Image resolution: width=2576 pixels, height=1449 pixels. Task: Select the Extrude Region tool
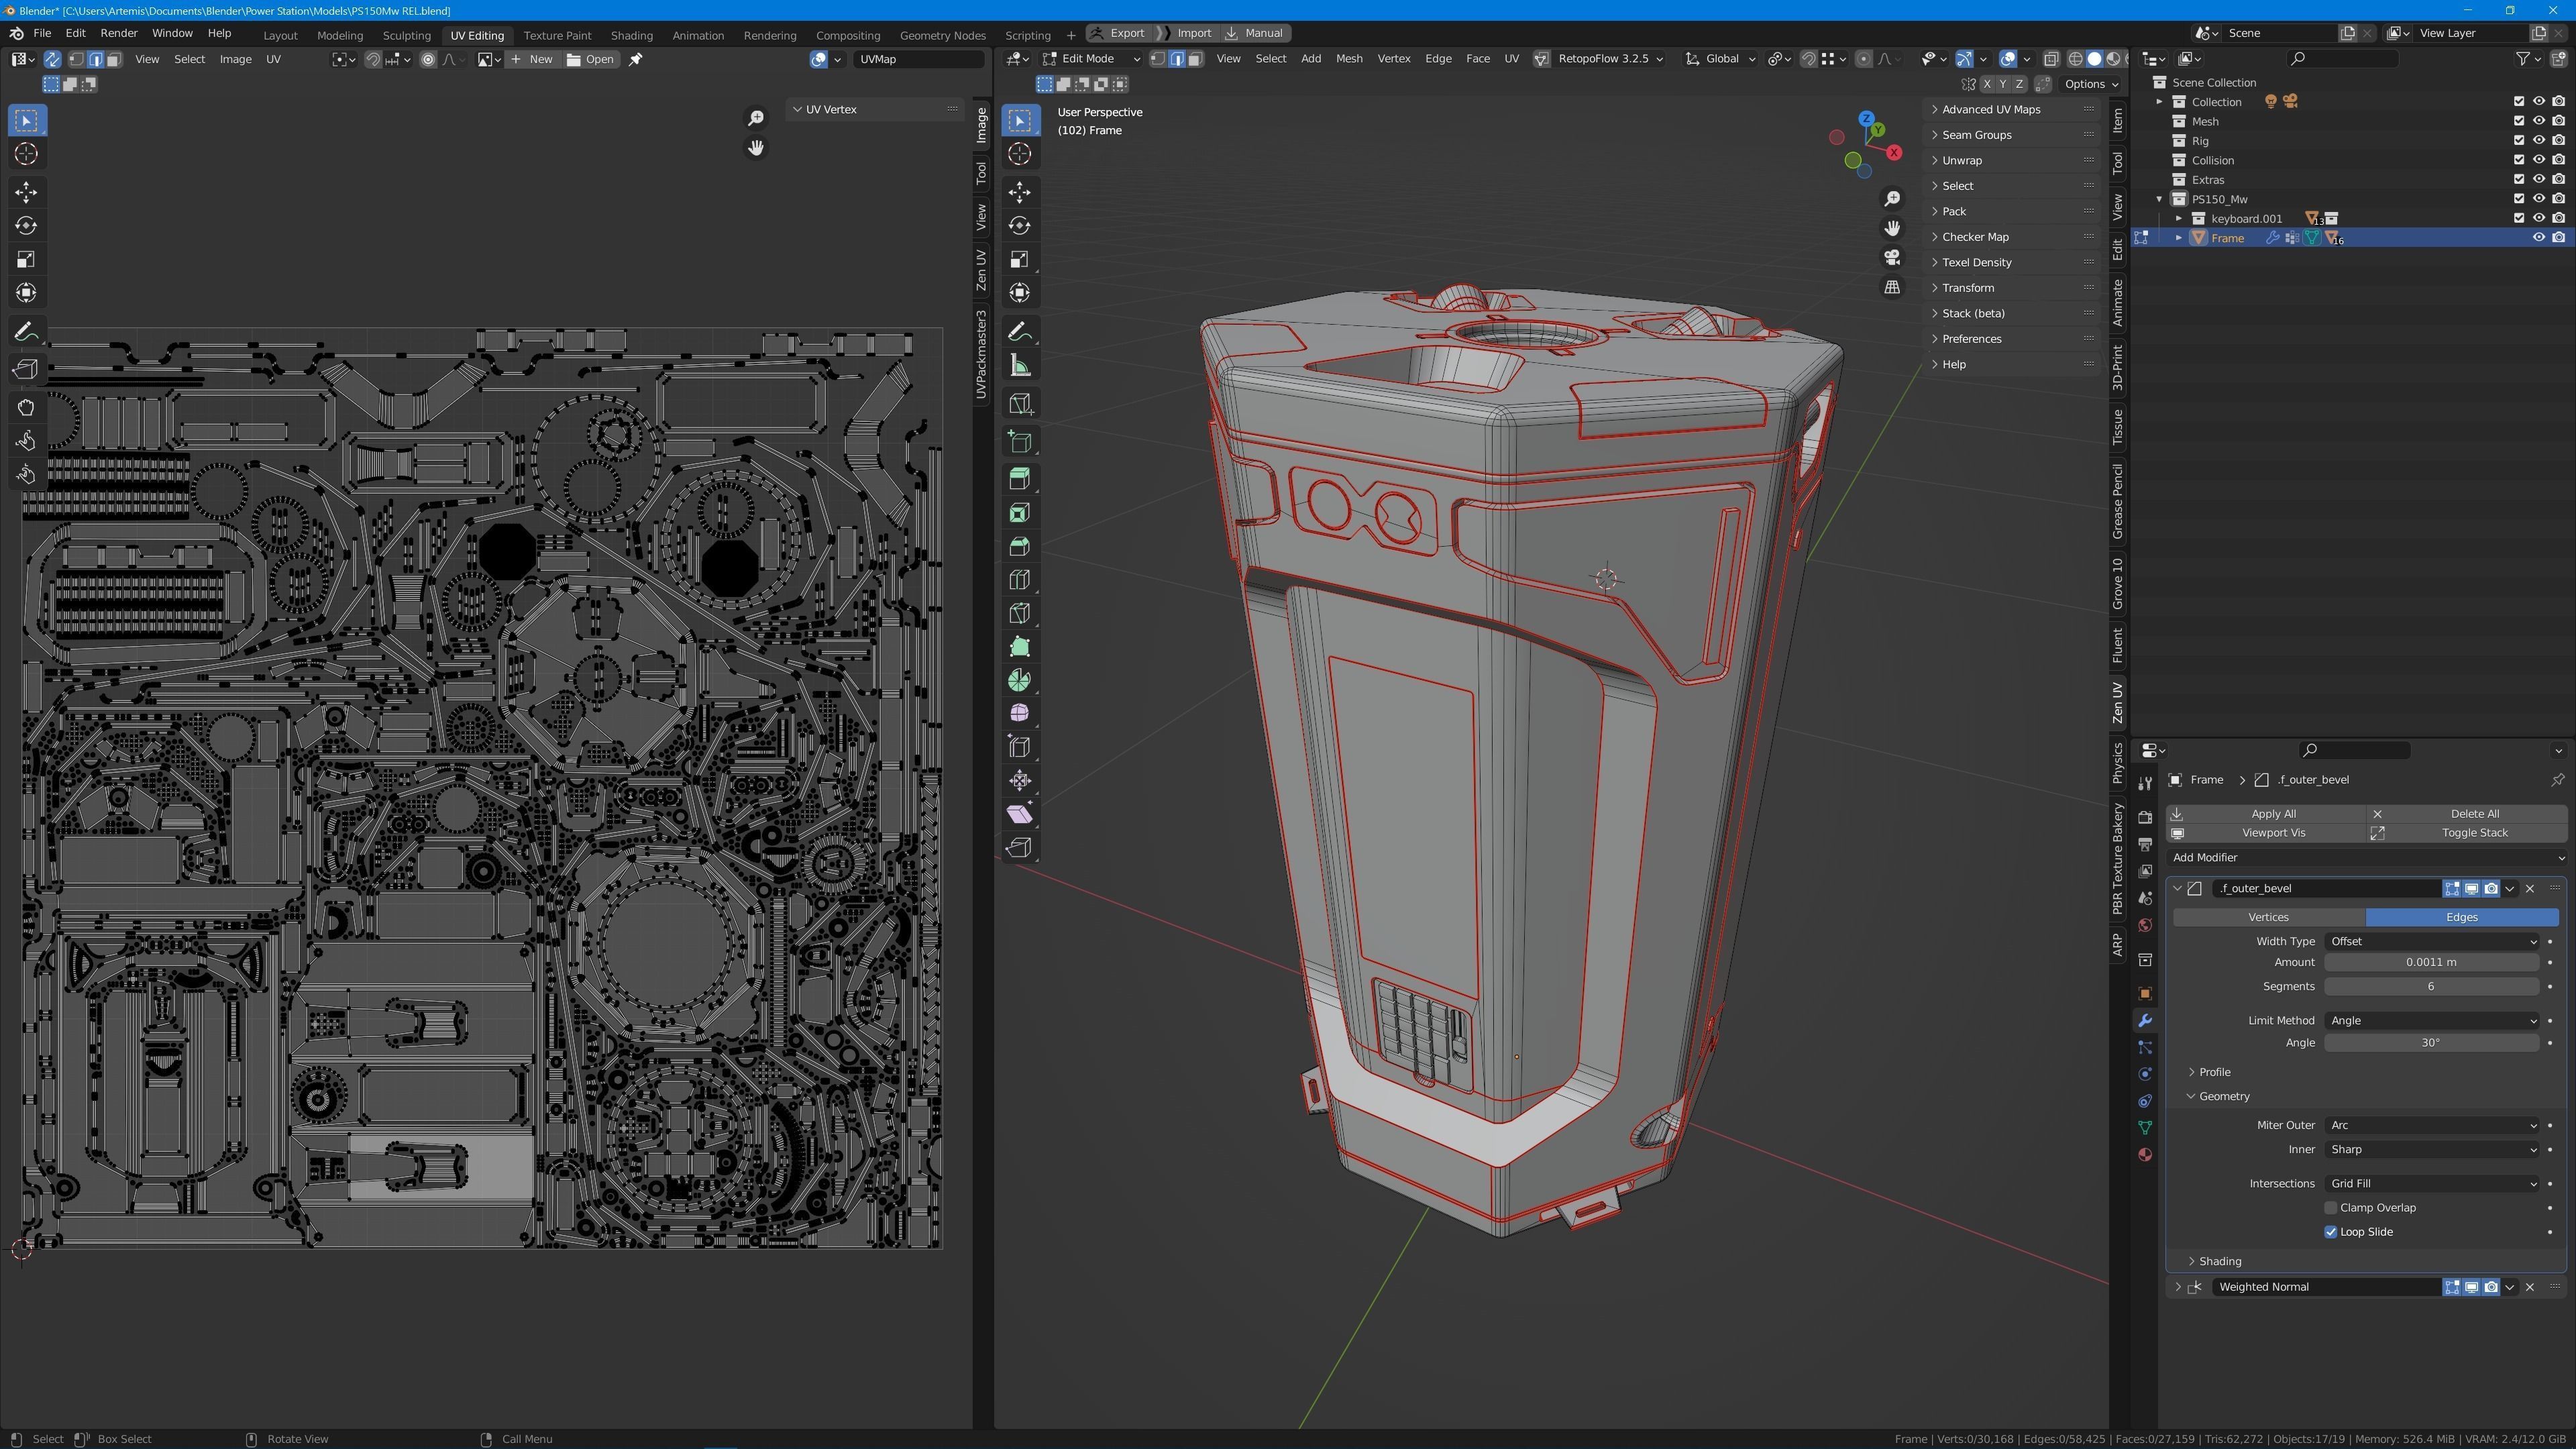[x=1019, y=479]
